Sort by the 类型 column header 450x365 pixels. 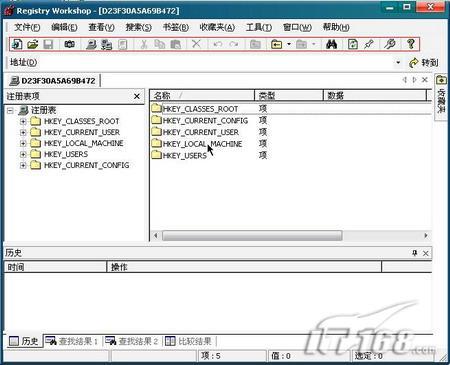coord(289,96)
